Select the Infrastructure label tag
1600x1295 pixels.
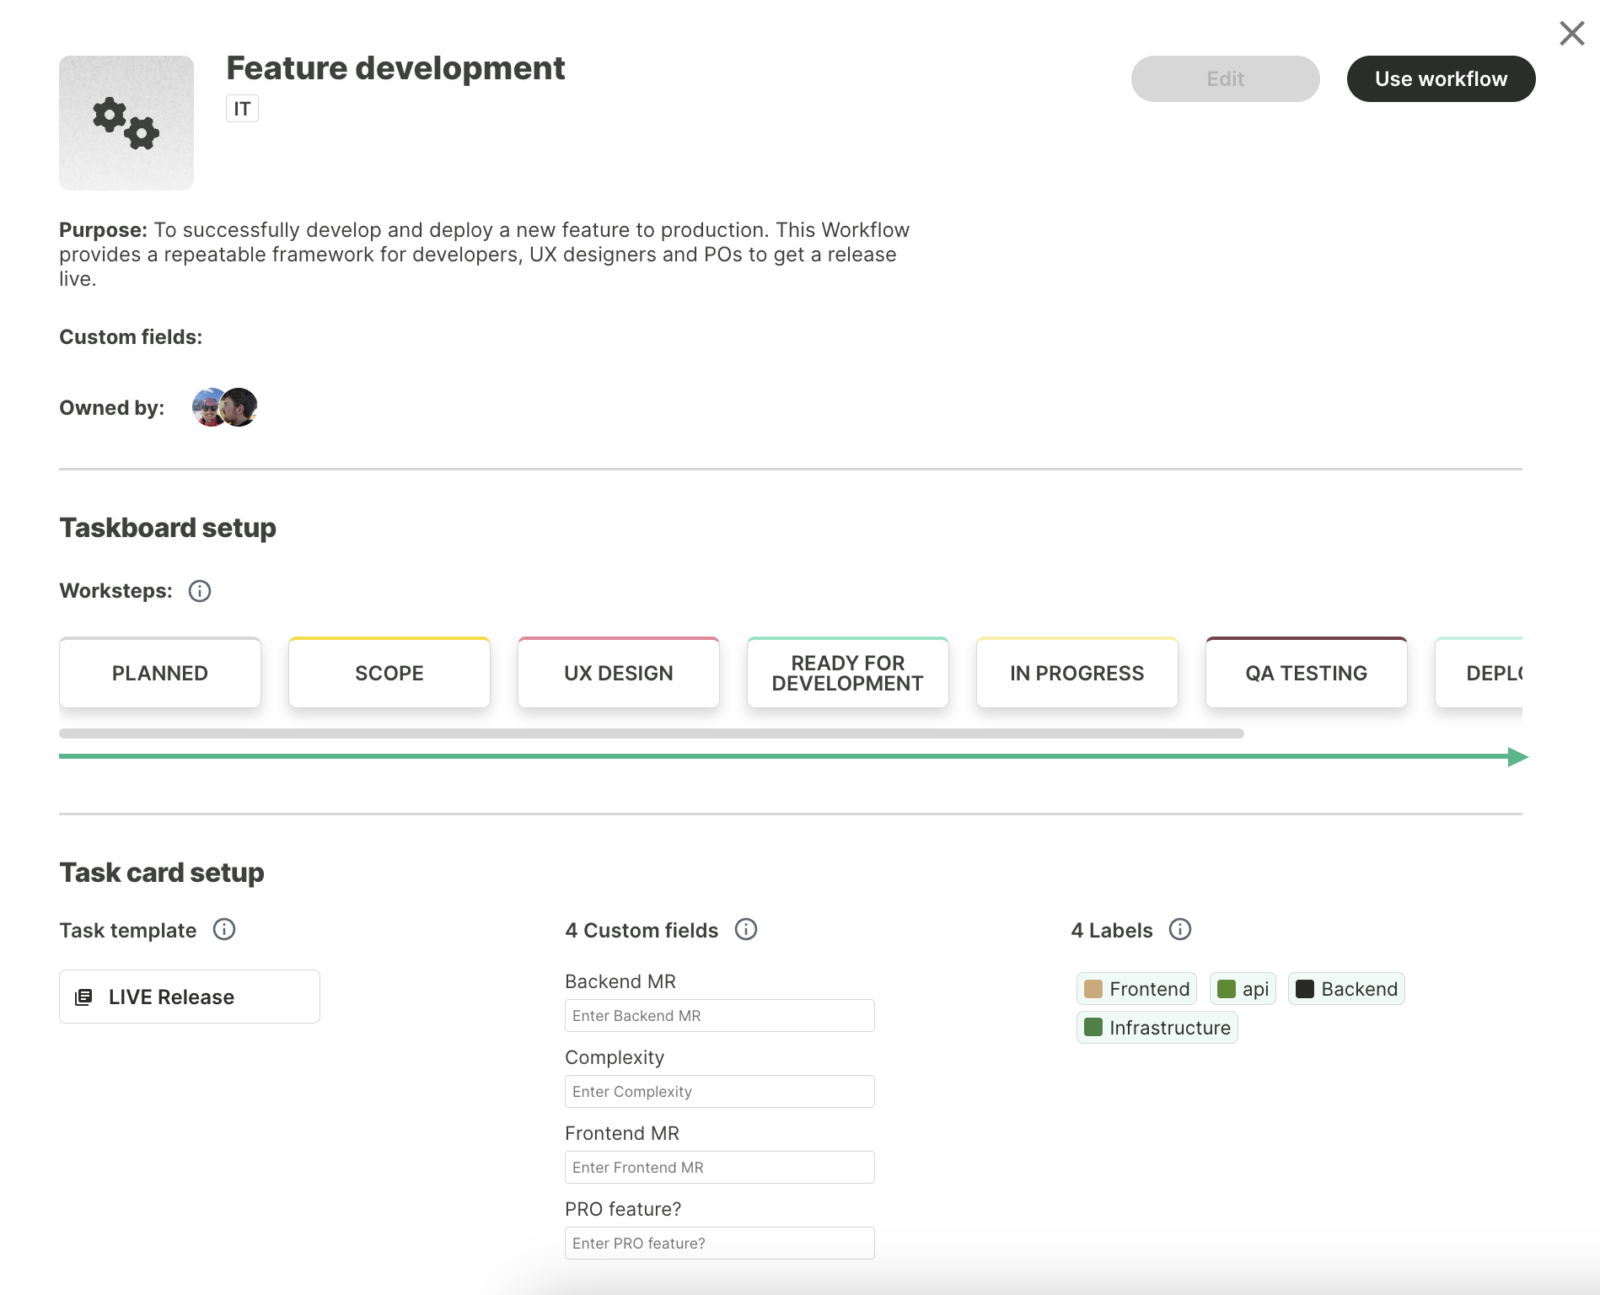tap(1157, 1028)
